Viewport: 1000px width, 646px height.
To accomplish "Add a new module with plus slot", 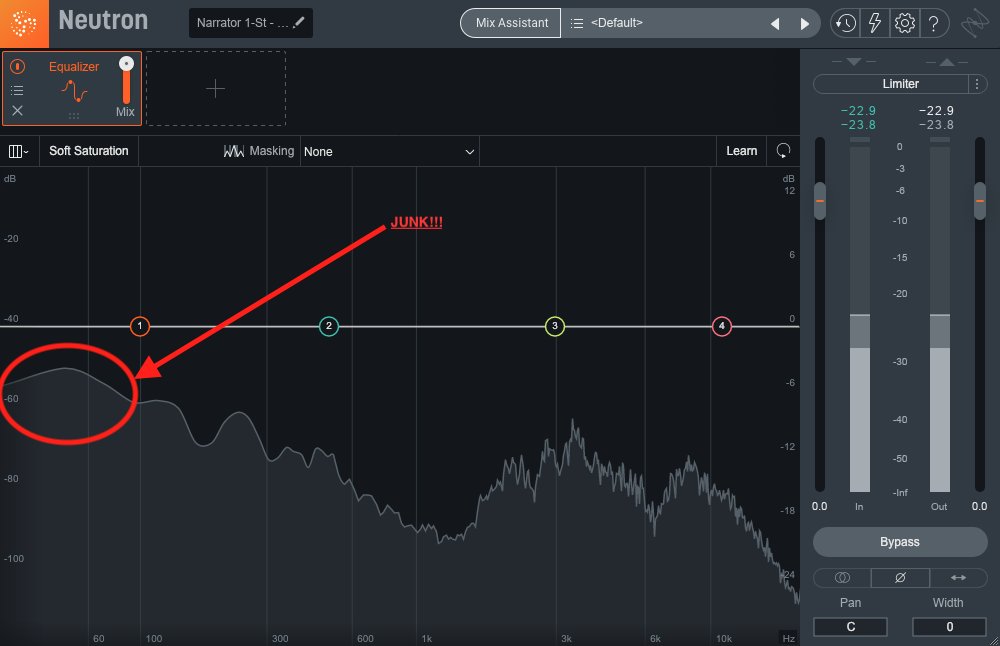I will pos(216,89).
